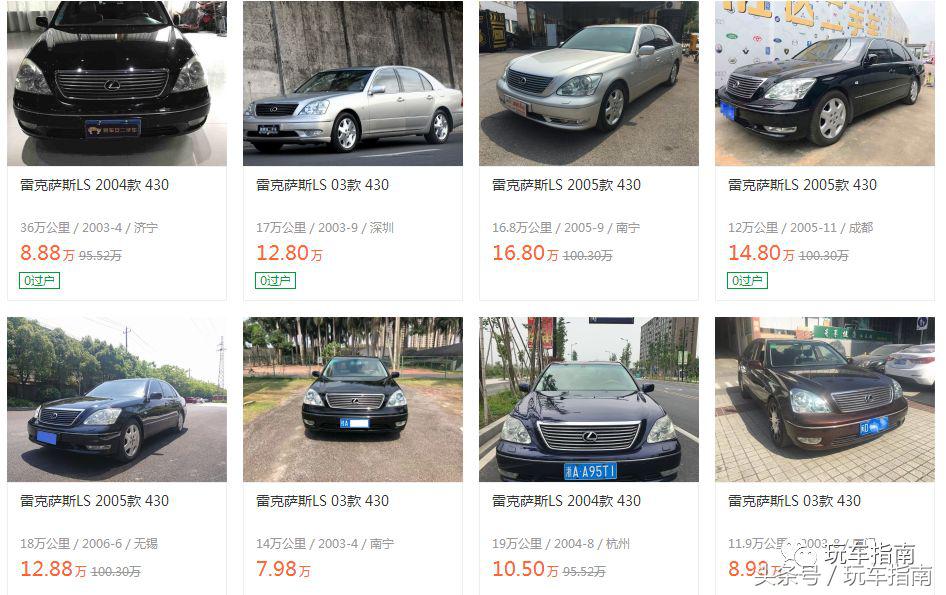Open the brown Lexus LS car photo
Screen dimensions: 946x595
pyautogui.click(x=825, y=399)
